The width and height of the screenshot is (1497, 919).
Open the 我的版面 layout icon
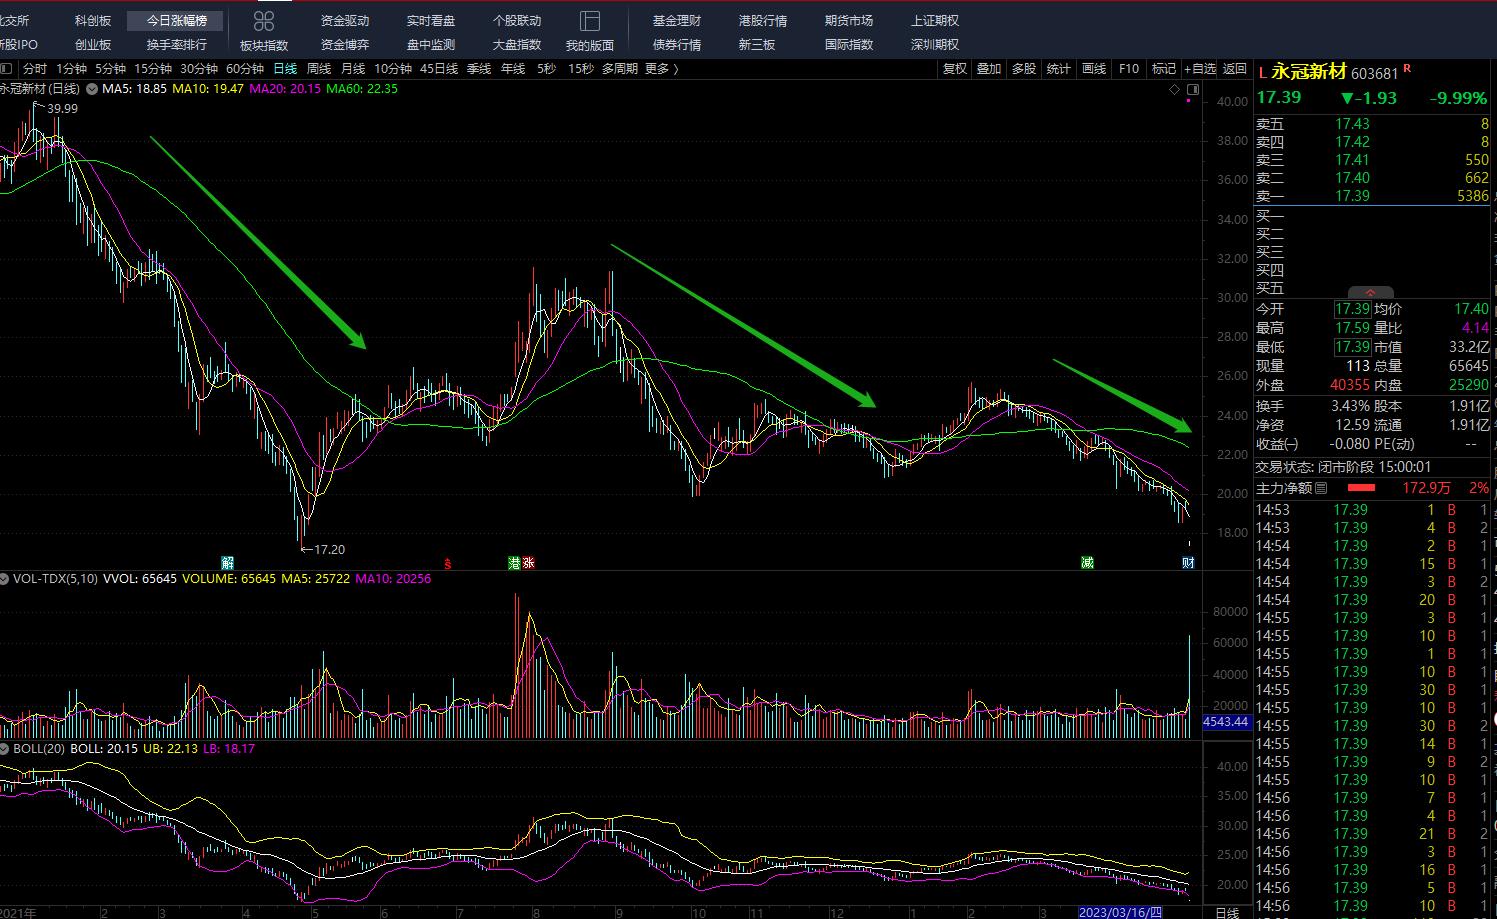point(590,21)
